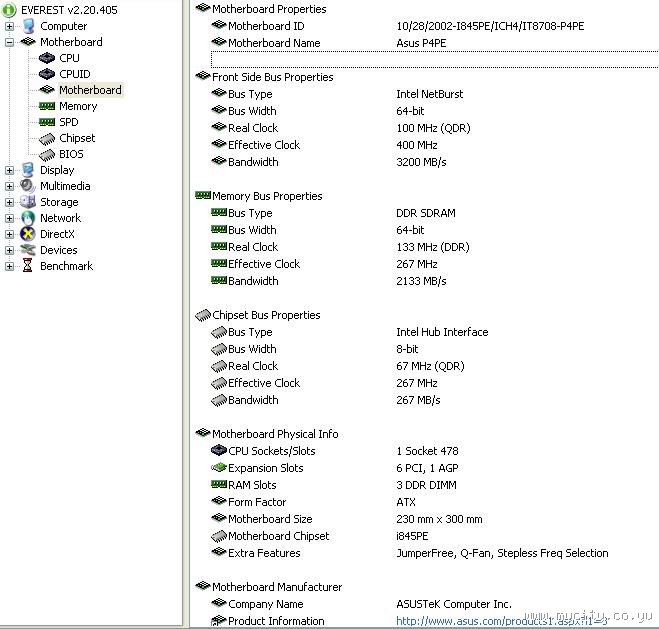The image size is (659, 629).
Task: Click the '100 MHz (QDR)' value
Action: point(433,128)
